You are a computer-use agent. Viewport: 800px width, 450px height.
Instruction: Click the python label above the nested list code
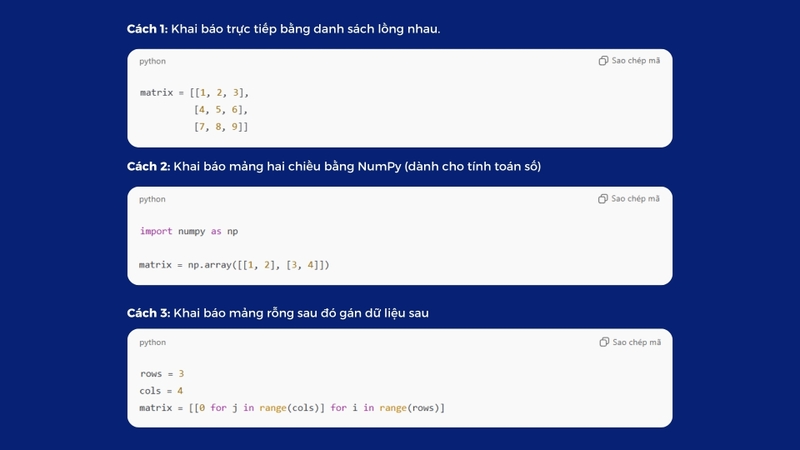coord(152,61)
